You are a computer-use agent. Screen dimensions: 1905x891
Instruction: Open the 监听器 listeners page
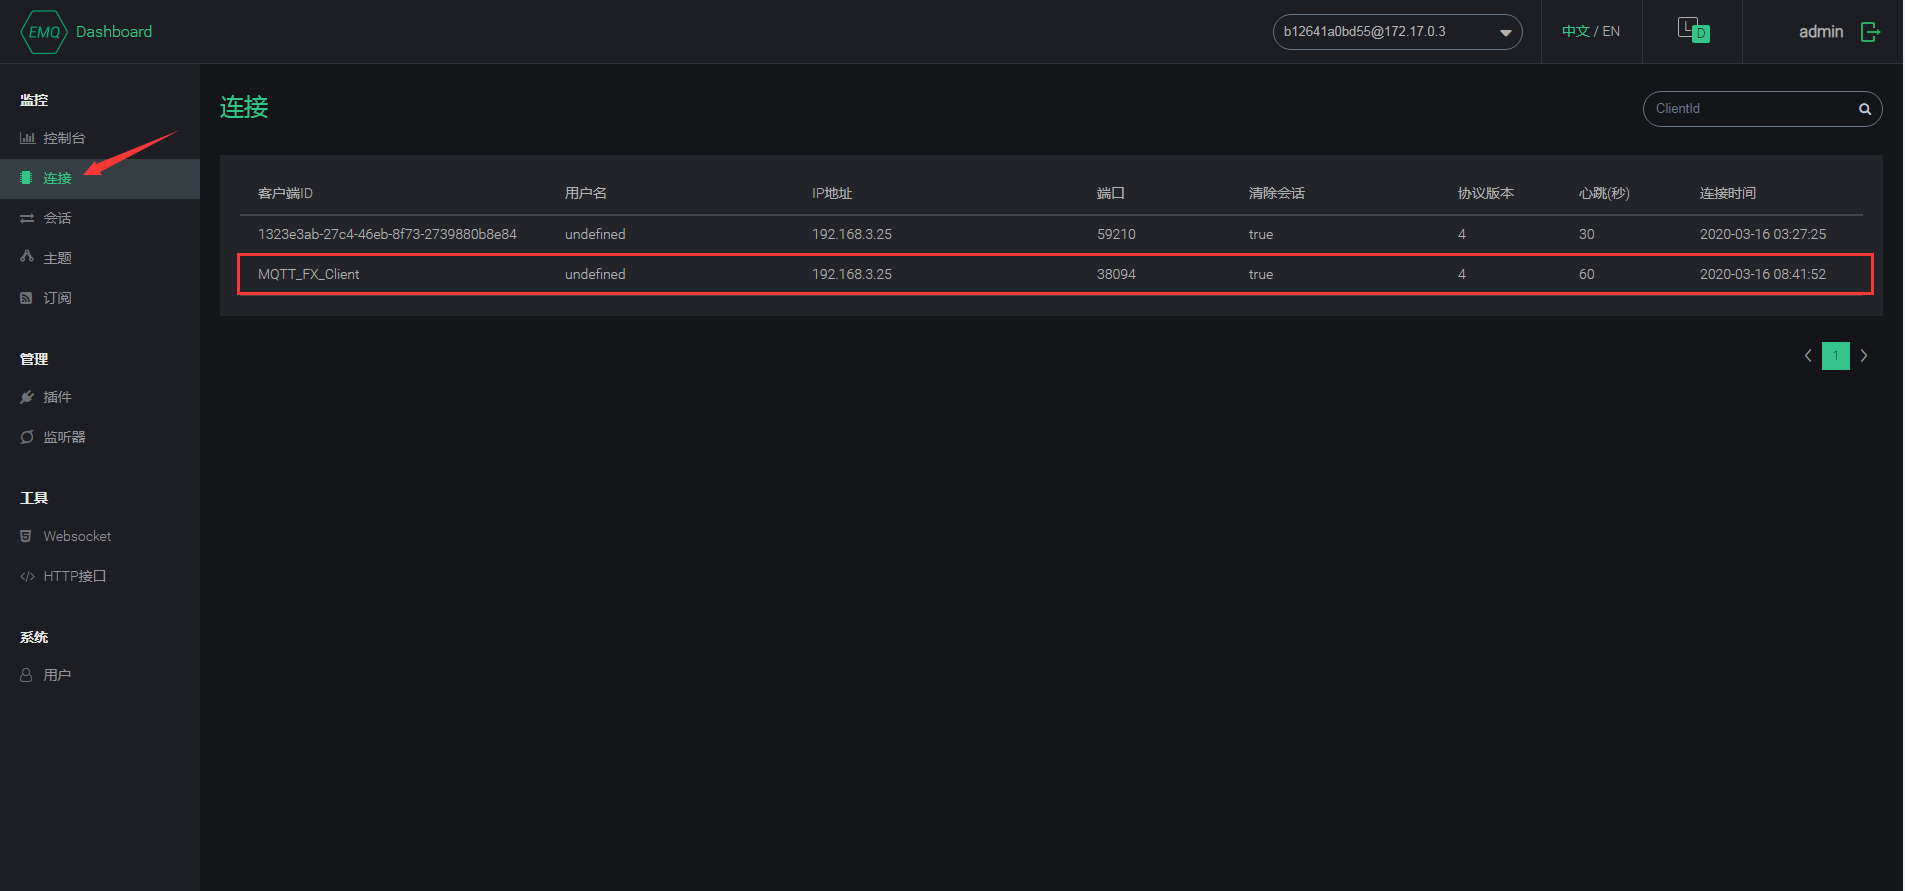click(64, 437)
